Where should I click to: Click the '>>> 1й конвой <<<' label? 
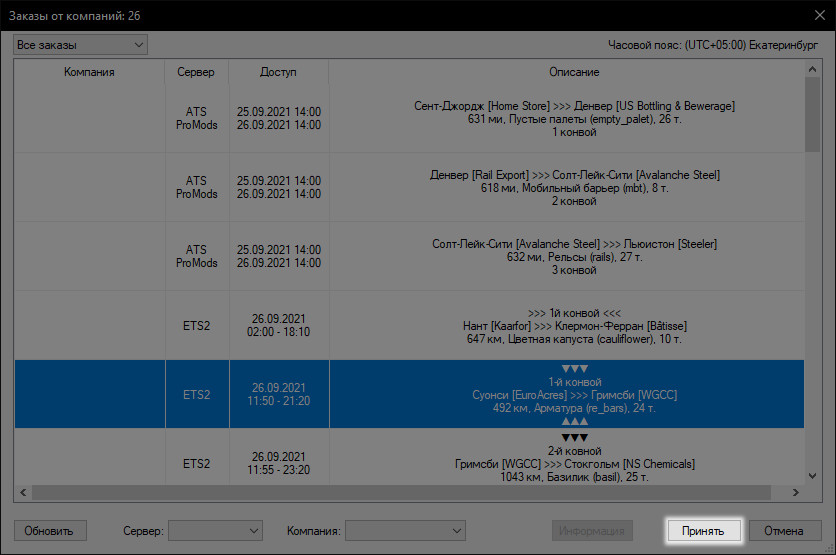pos(574,312)
